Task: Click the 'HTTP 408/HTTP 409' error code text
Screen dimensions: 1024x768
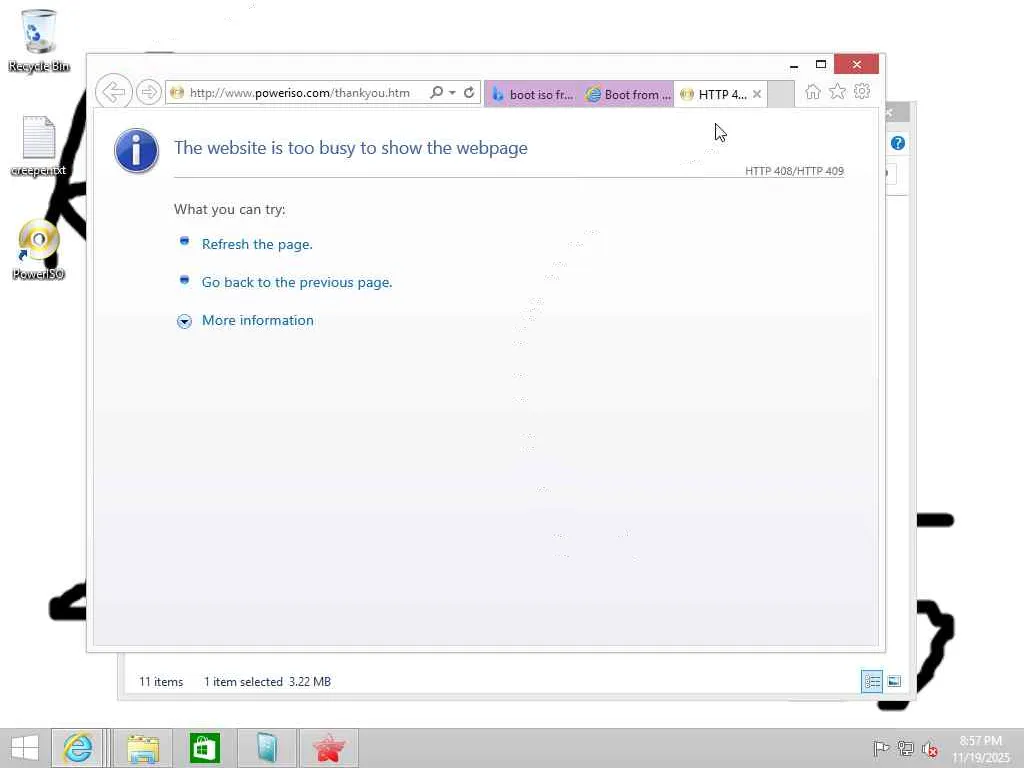Action: 794,171
